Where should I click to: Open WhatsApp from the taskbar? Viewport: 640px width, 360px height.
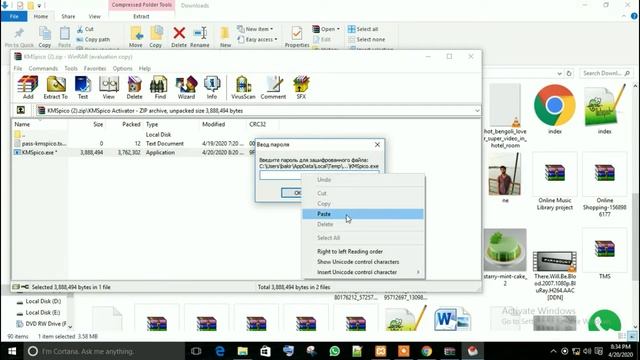tap(335, 351)
